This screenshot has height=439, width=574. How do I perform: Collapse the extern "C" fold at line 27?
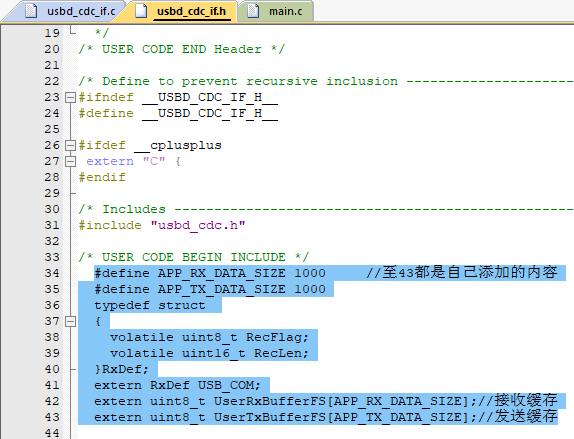coord(70,161)
